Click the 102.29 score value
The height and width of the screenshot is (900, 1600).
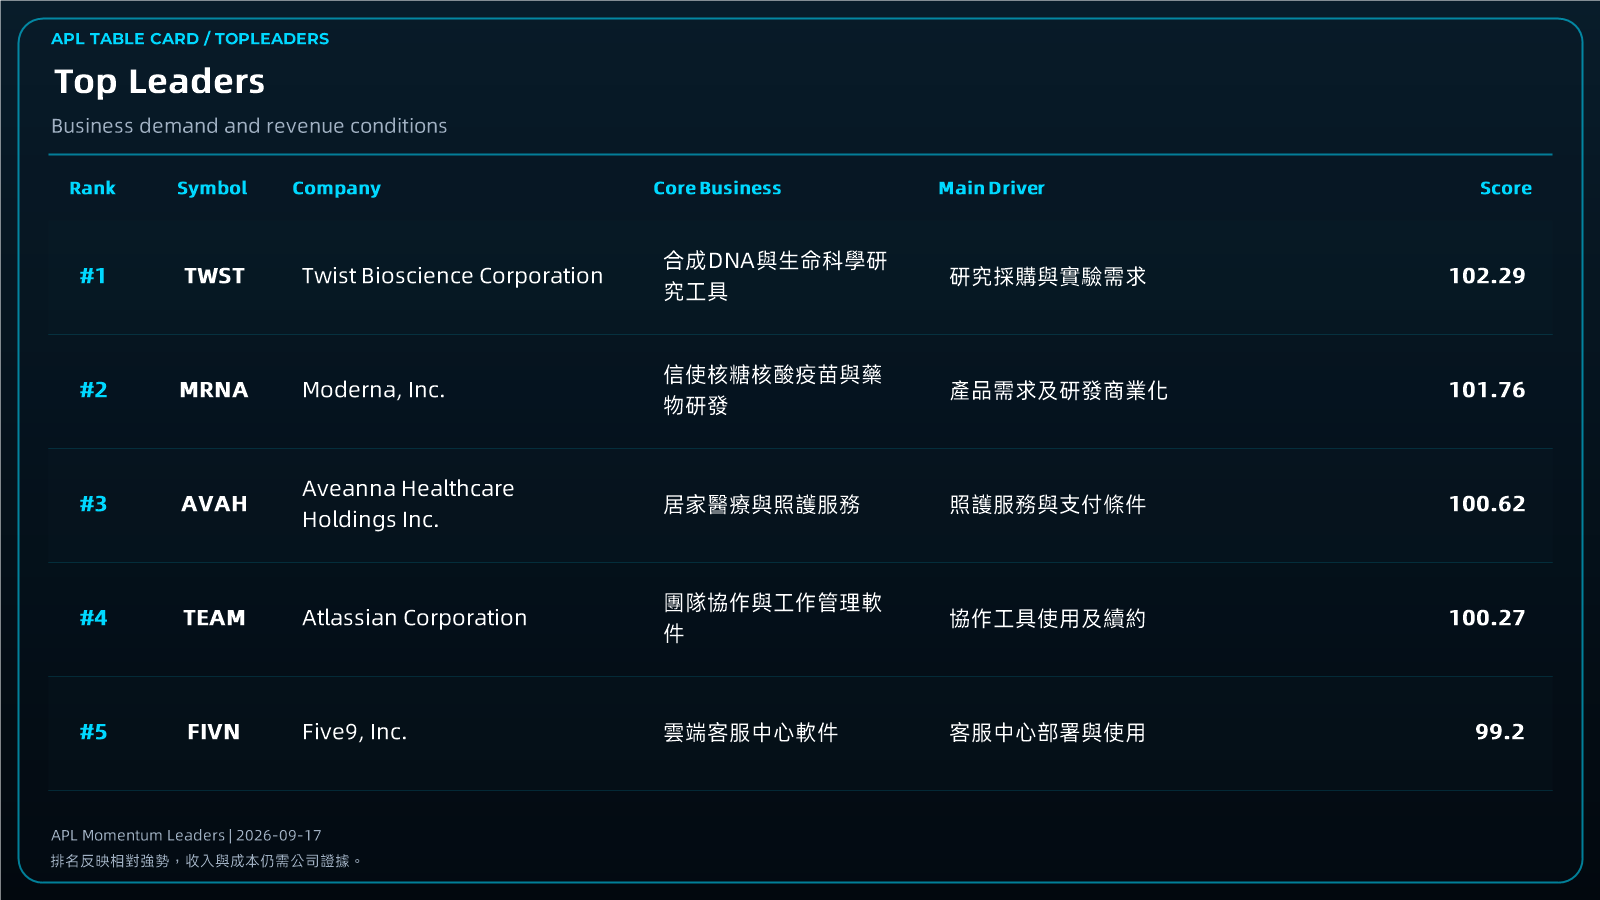pyautogui.click(x=1487, y=276)
